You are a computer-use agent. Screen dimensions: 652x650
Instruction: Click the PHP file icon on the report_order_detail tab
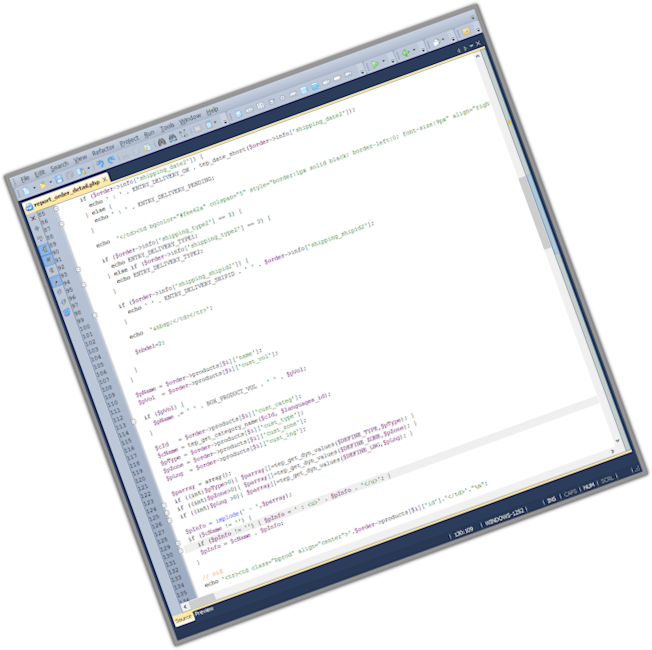click(30, 207)
